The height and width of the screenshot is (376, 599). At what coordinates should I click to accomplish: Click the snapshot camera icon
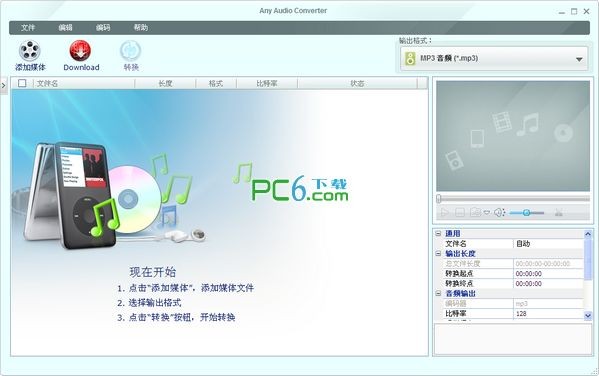click(475, 212)
